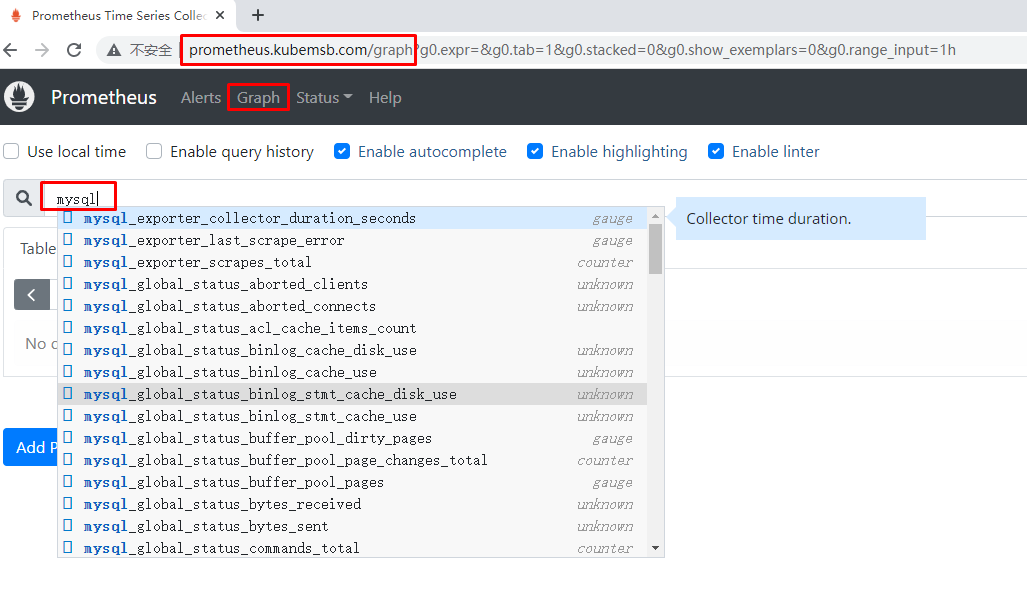The height and width of the screenshot is (595, 1027).
Task: Click icon beside mysql_global_status_buffer_pool_dirty_pages
Action: click(68, 437)
